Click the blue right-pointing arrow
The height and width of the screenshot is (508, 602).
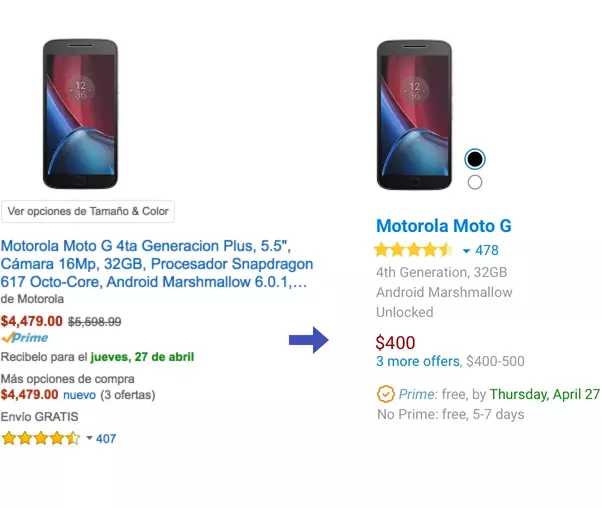click(x=308, y=341)
